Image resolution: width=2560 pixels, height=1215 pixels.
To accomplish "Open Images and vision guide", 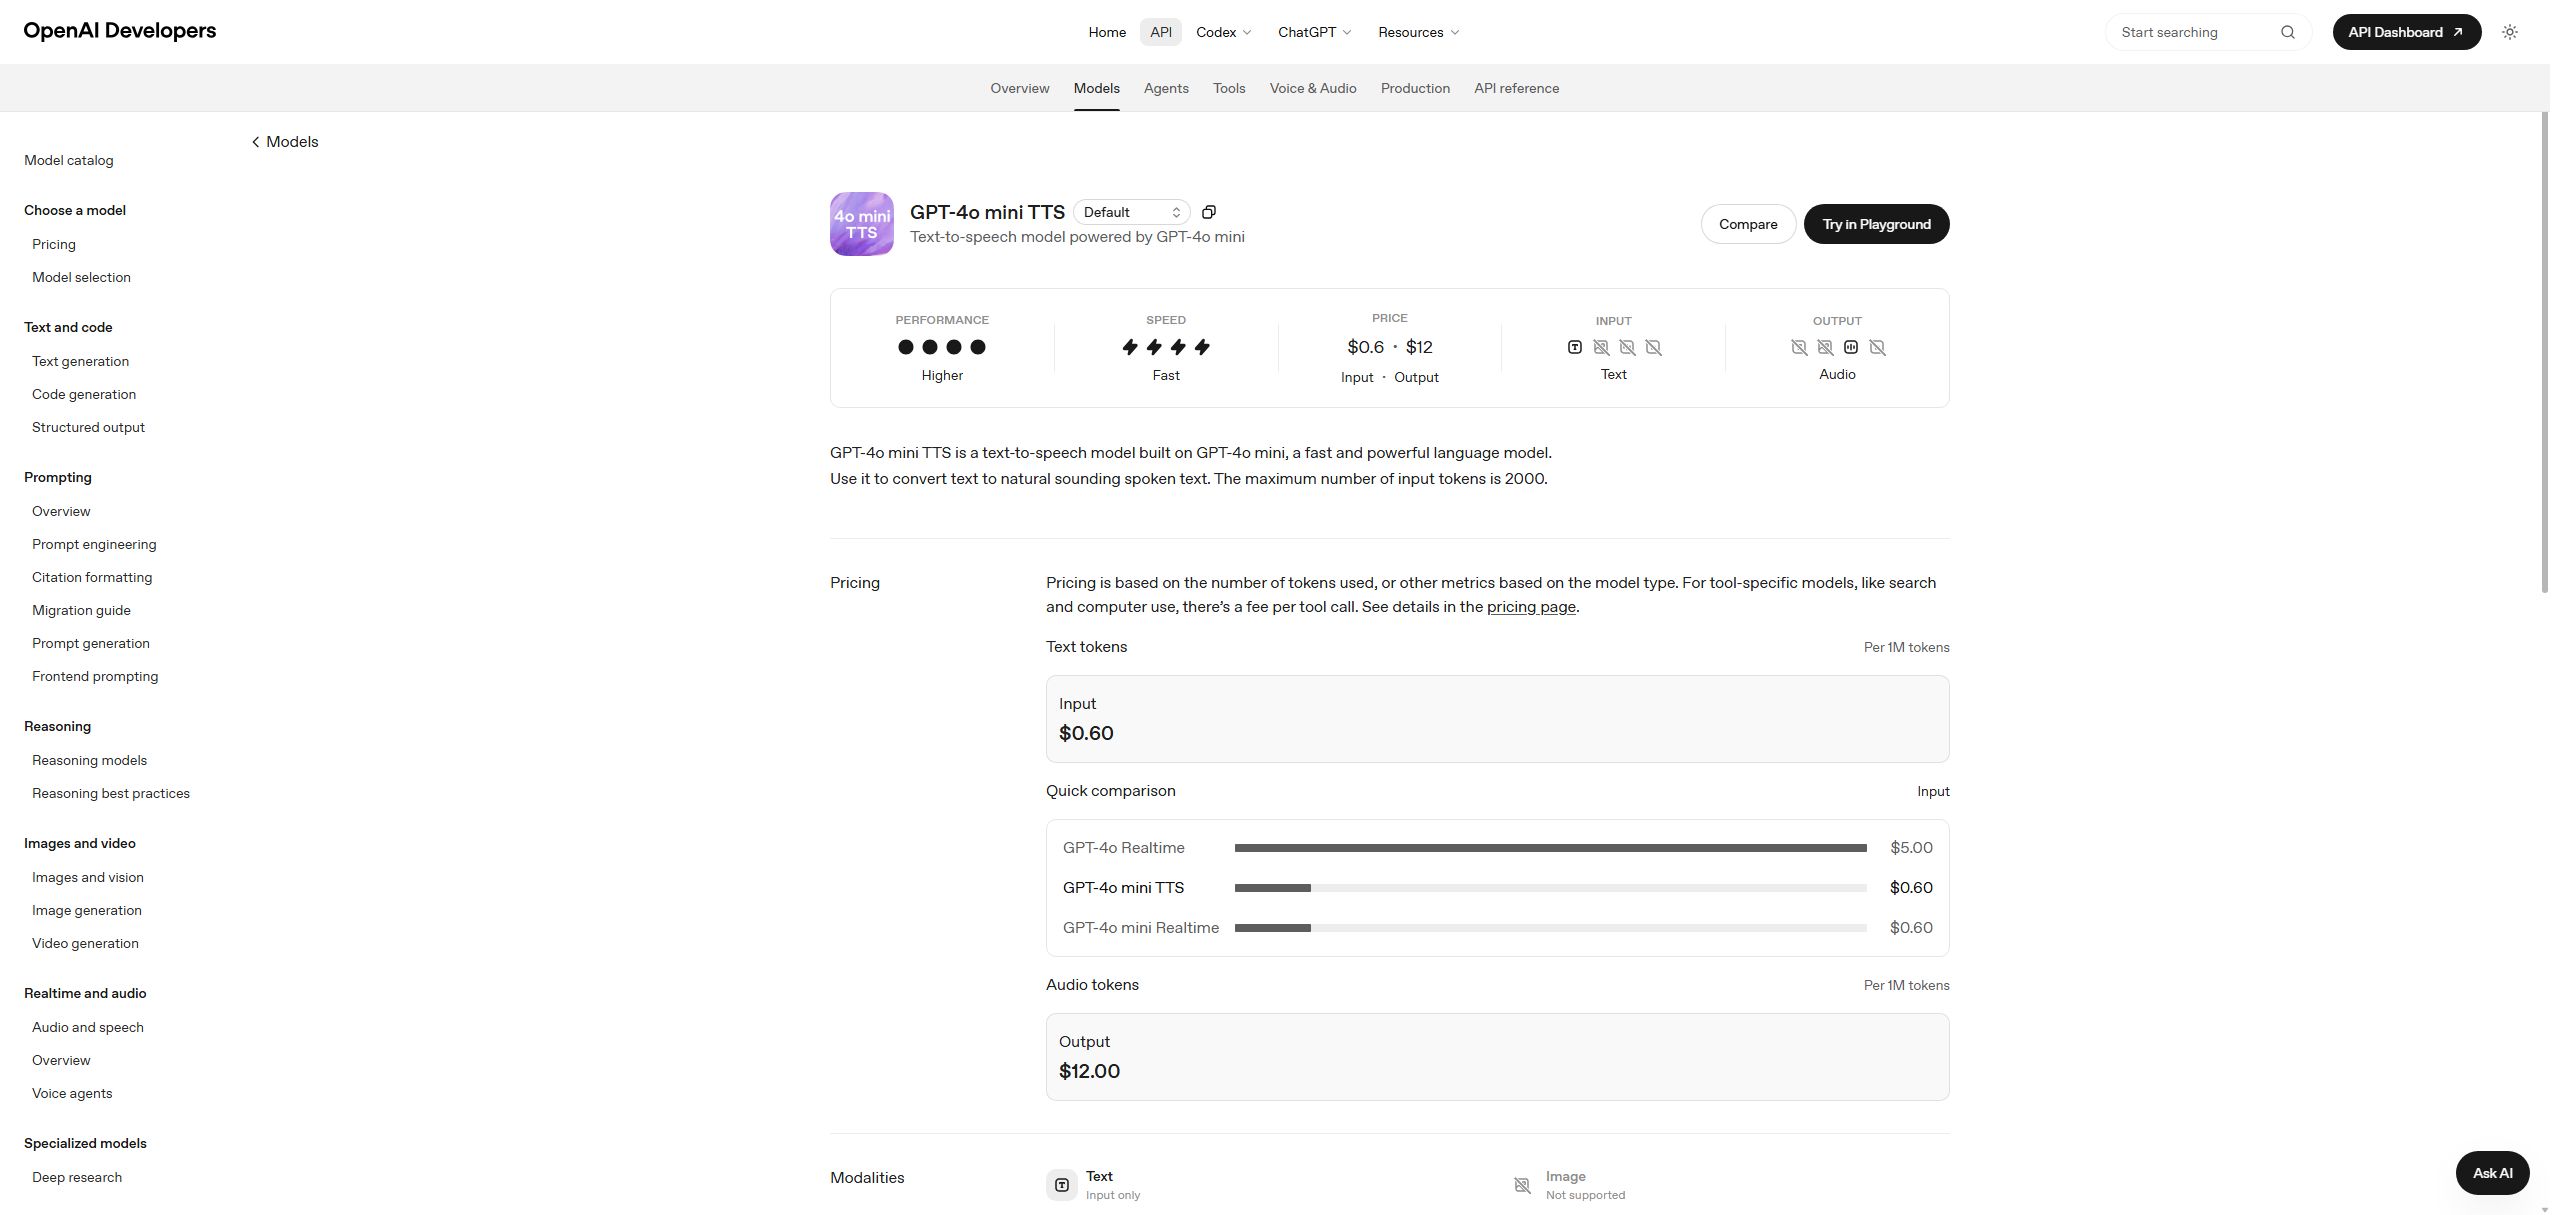I will [x=88, y=877].
